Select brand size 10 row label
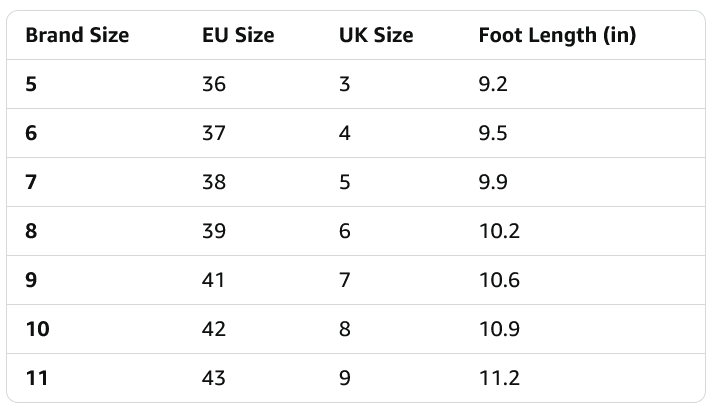 37,329
